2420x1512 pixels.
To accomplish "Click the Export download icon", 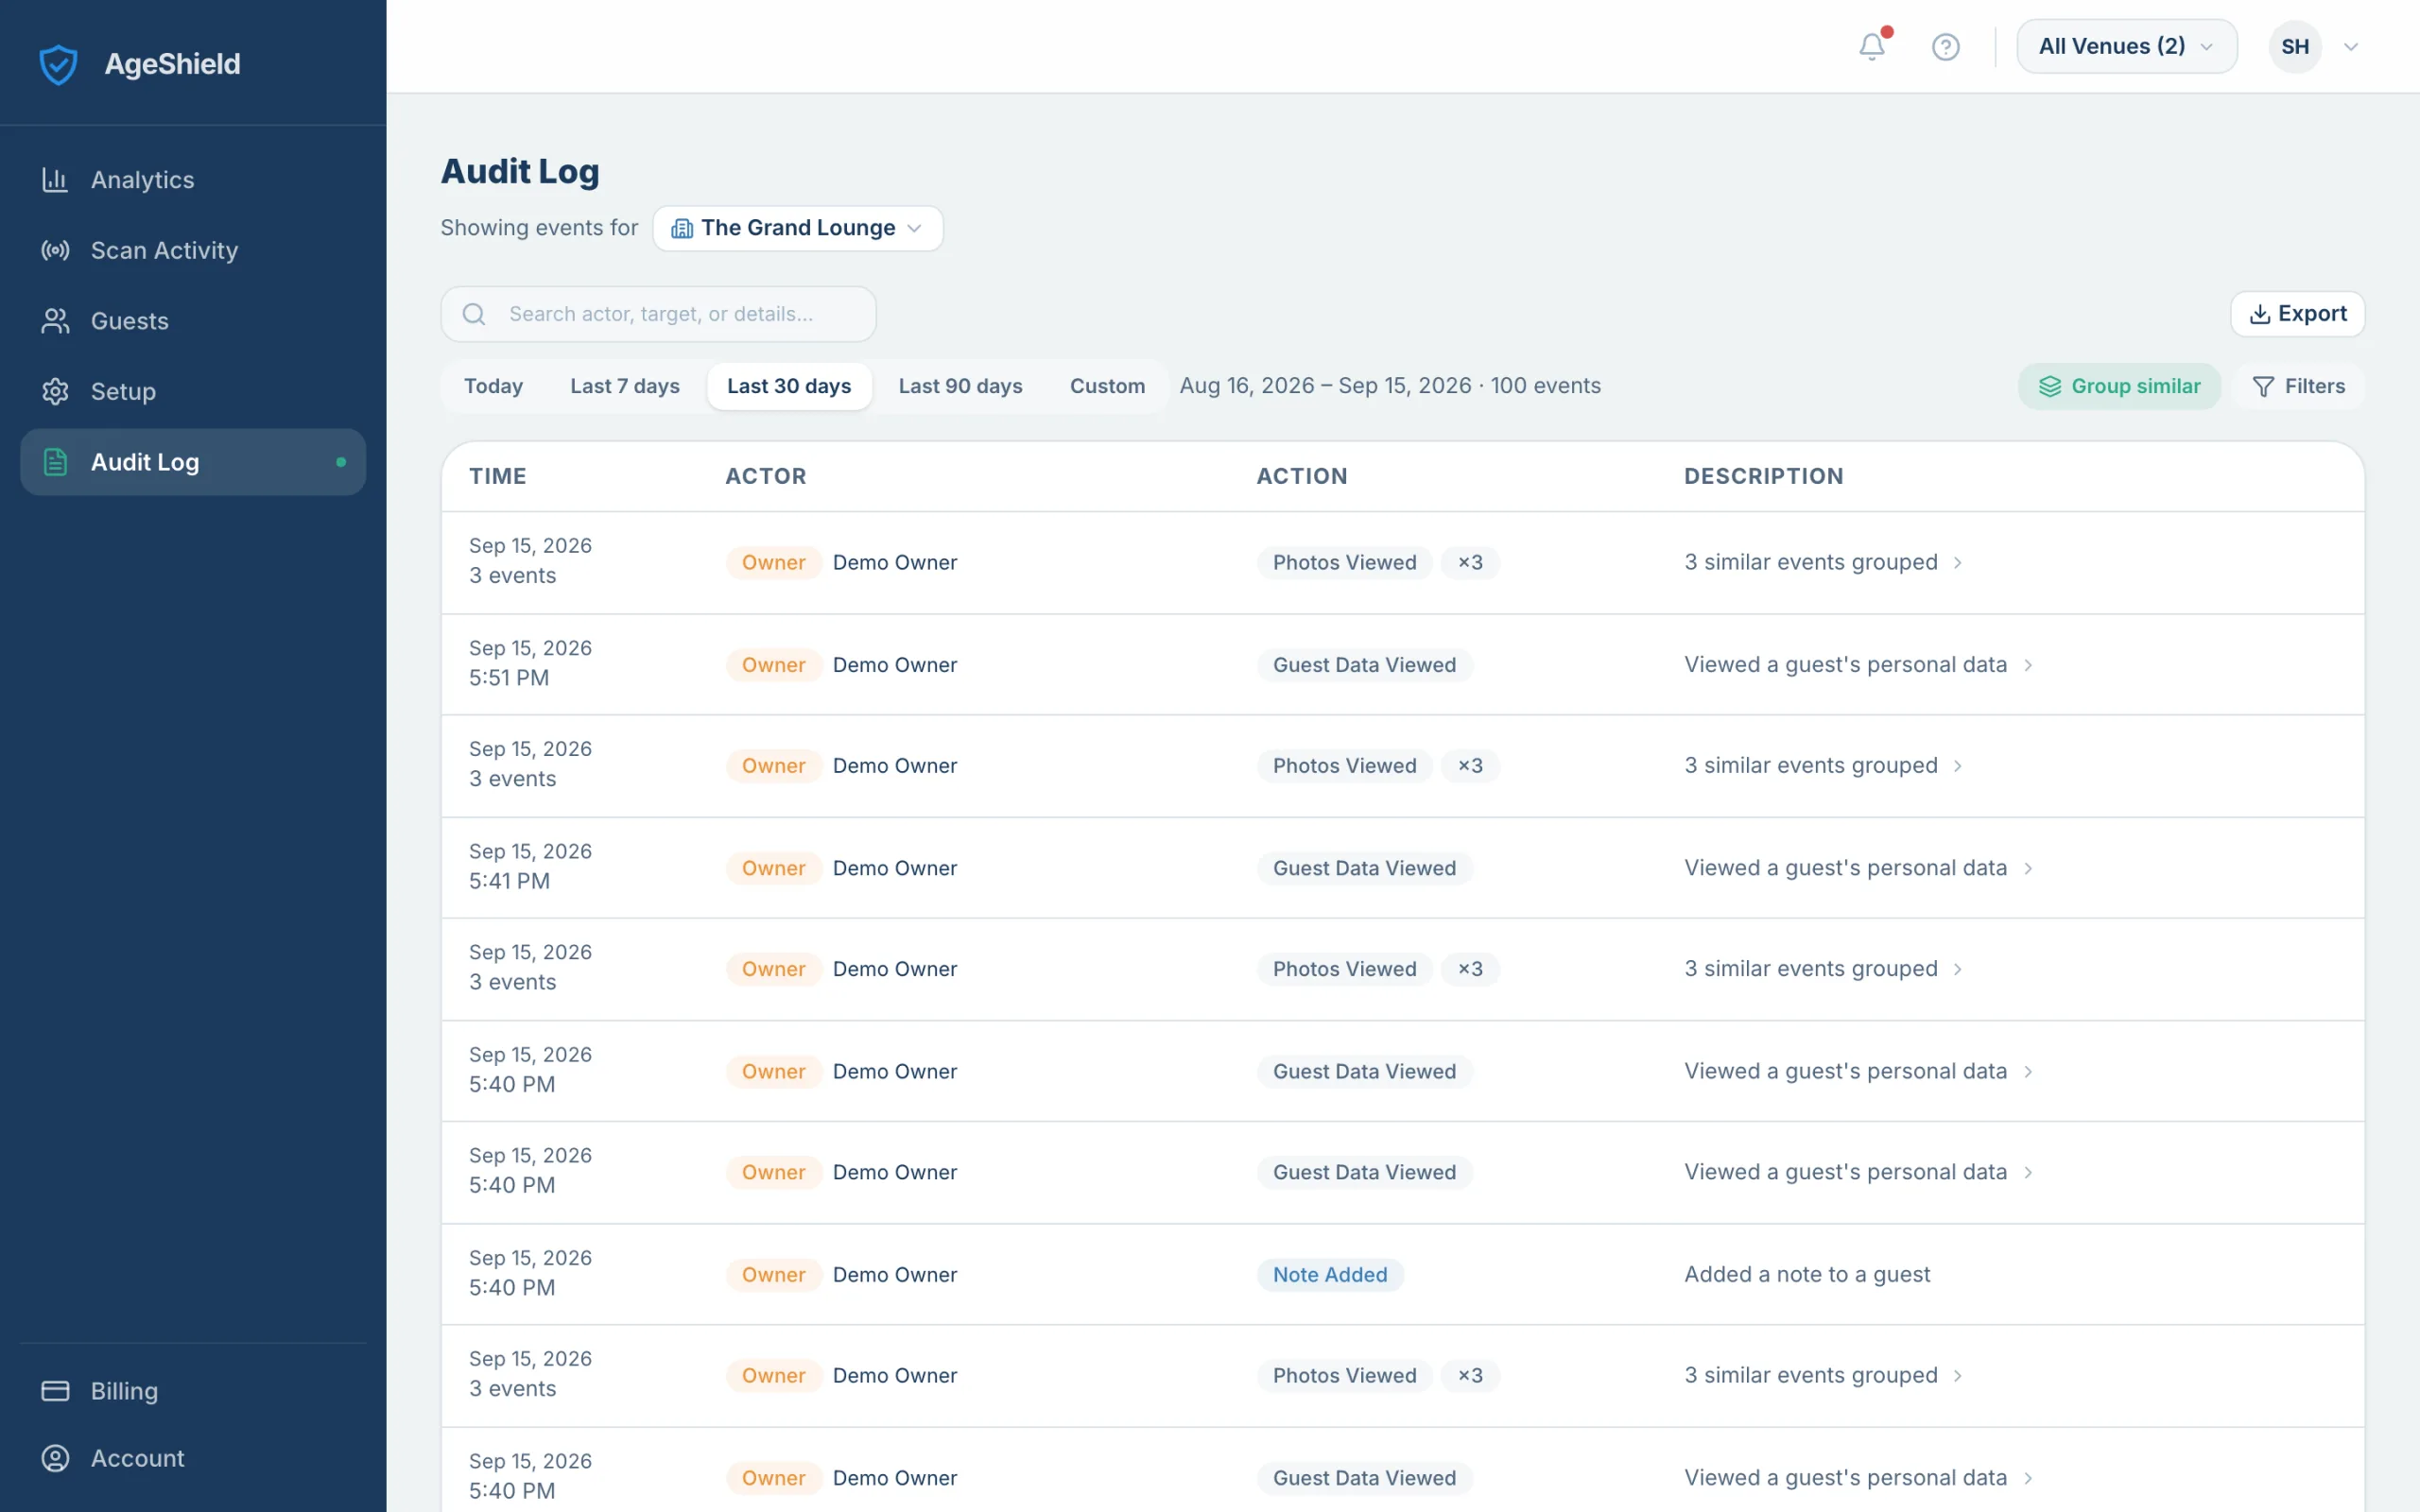I will point(2259,314).
